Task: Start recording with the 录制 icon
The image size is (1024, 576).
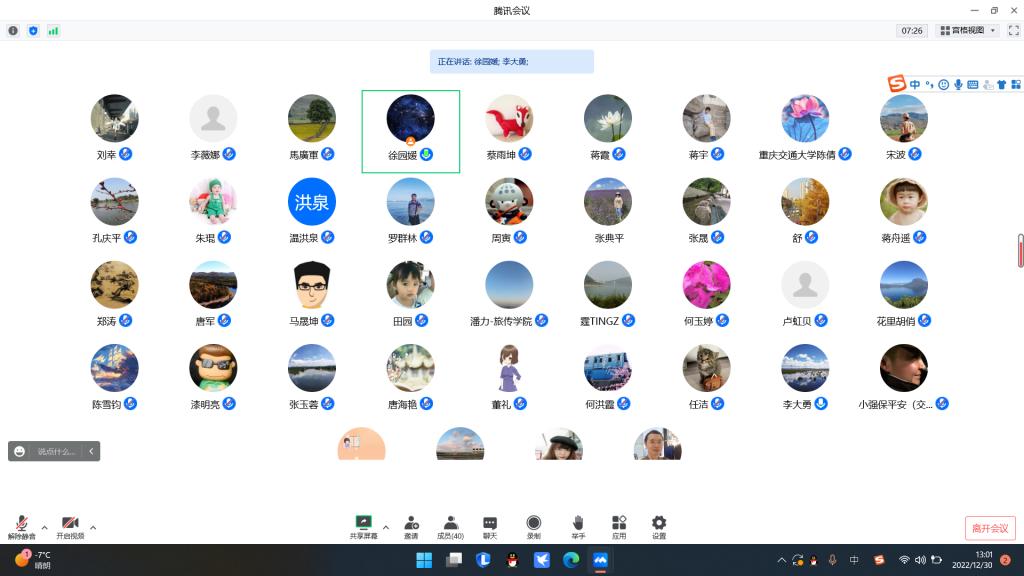Action: point(534,526)
